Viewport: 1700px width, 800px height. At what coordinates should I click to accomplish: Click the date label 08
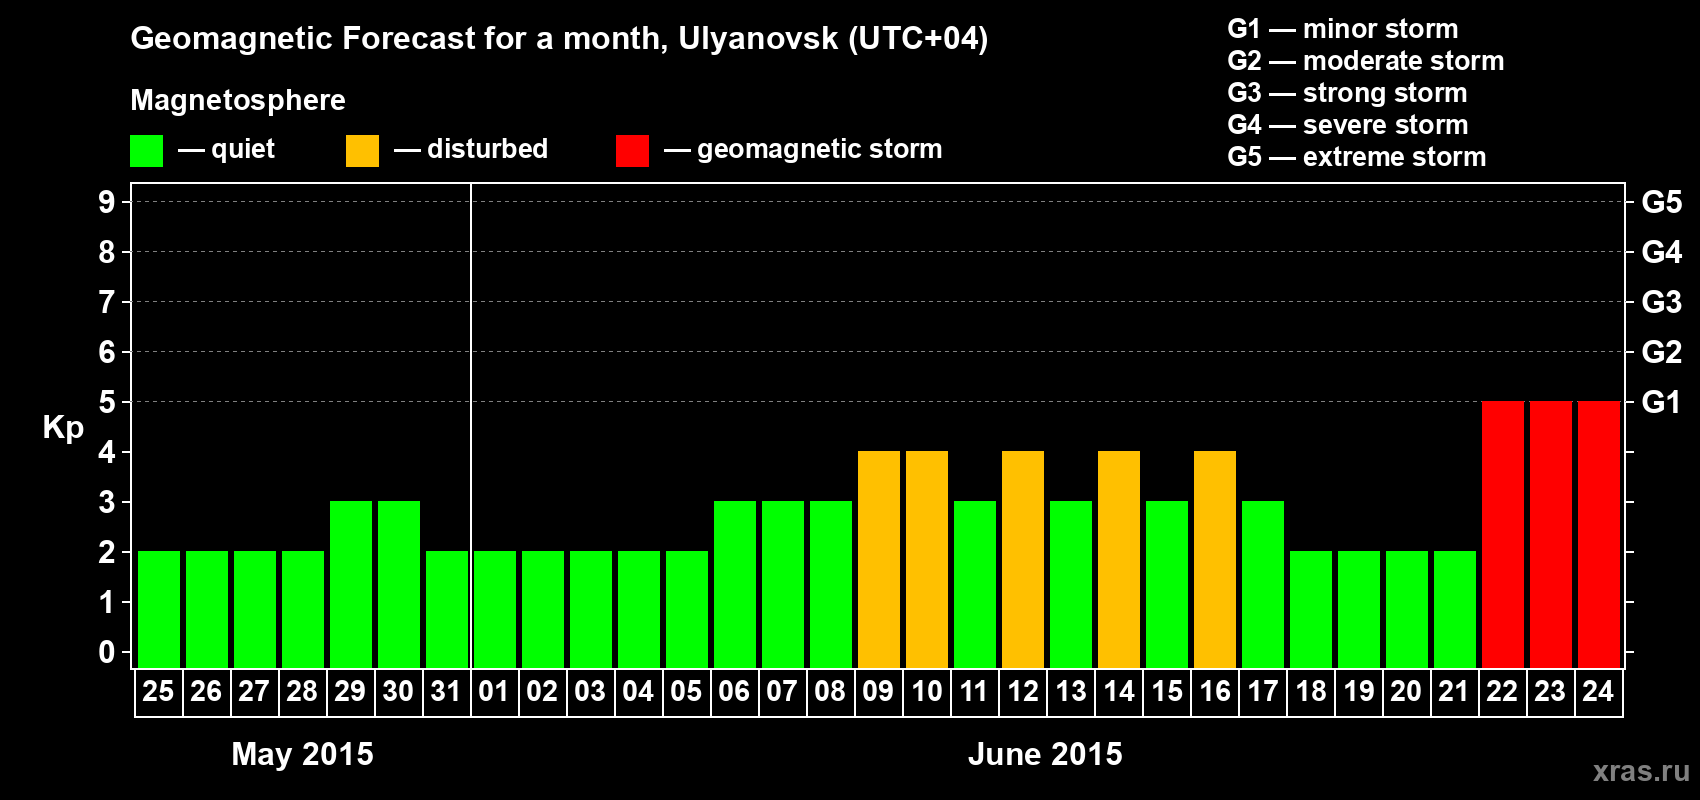(830, 691)
